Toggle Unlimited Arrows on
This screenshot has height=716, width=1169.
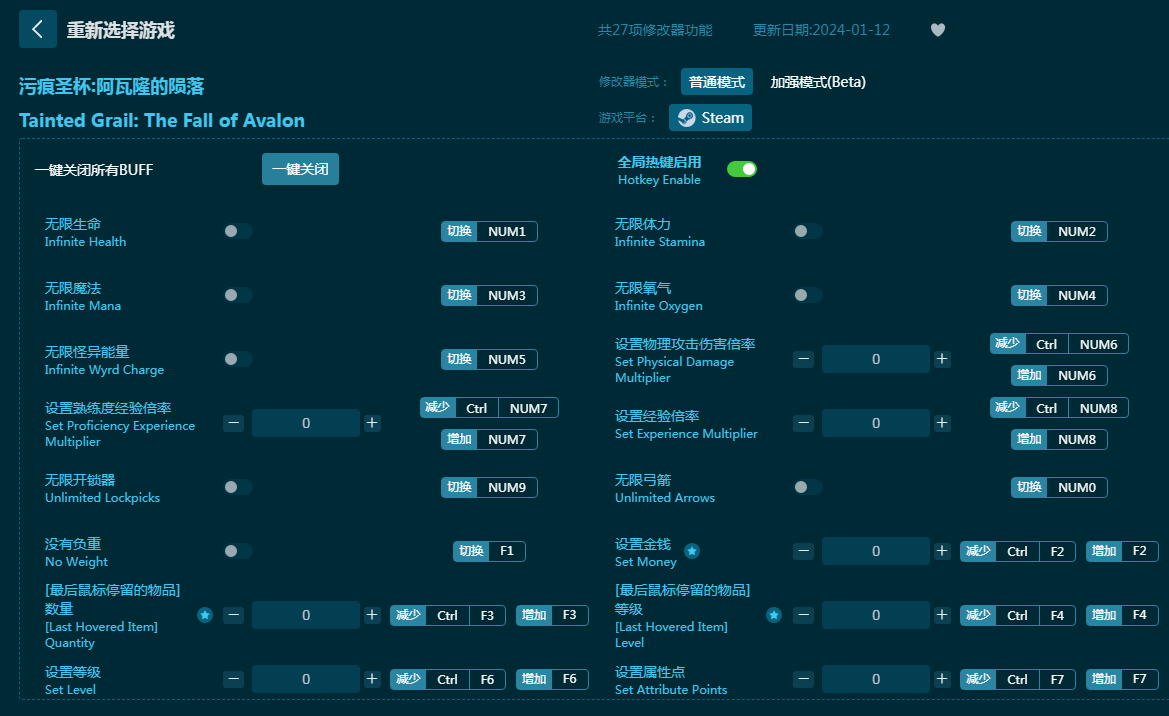(x=807, y=487)
